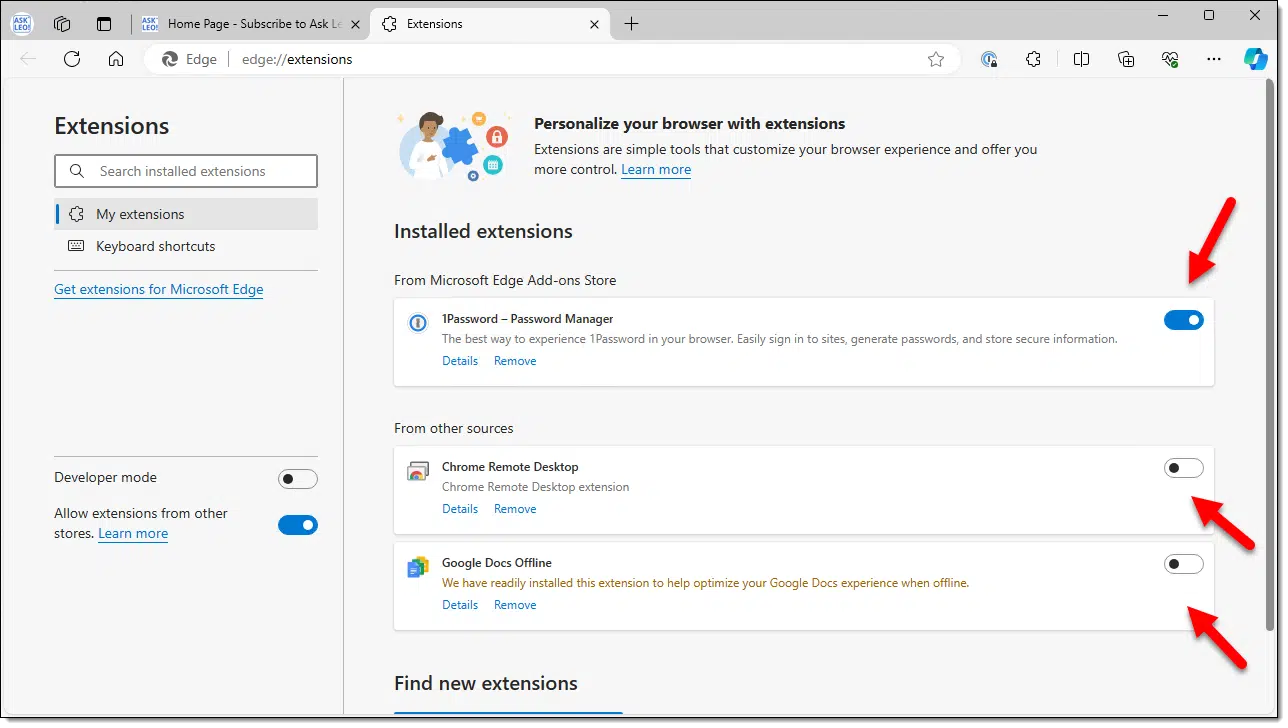
Task: Open the tab actions menu icon
Action: coord(104,23)
